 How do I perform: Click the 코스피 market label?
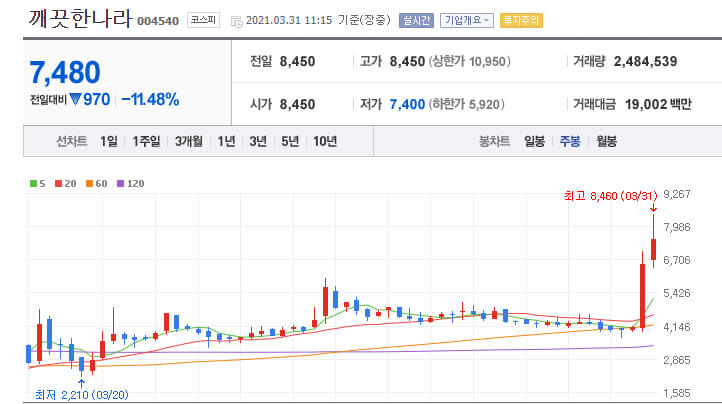point(204,20)
